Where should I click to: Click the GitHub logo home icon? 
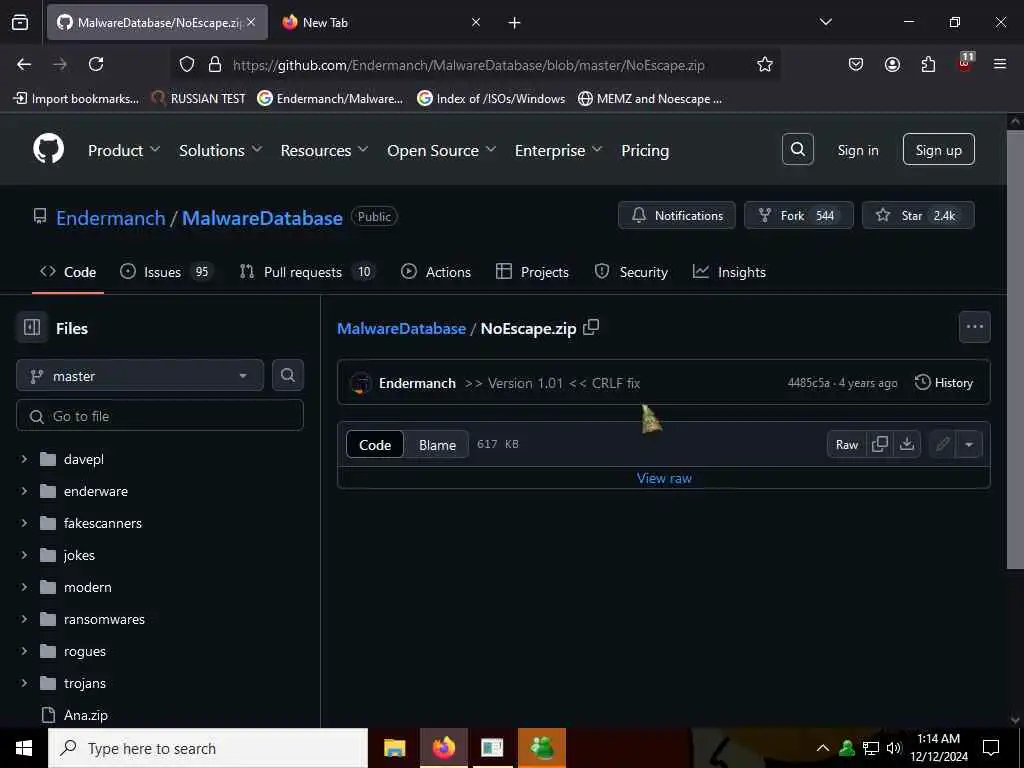pos(49,150)
